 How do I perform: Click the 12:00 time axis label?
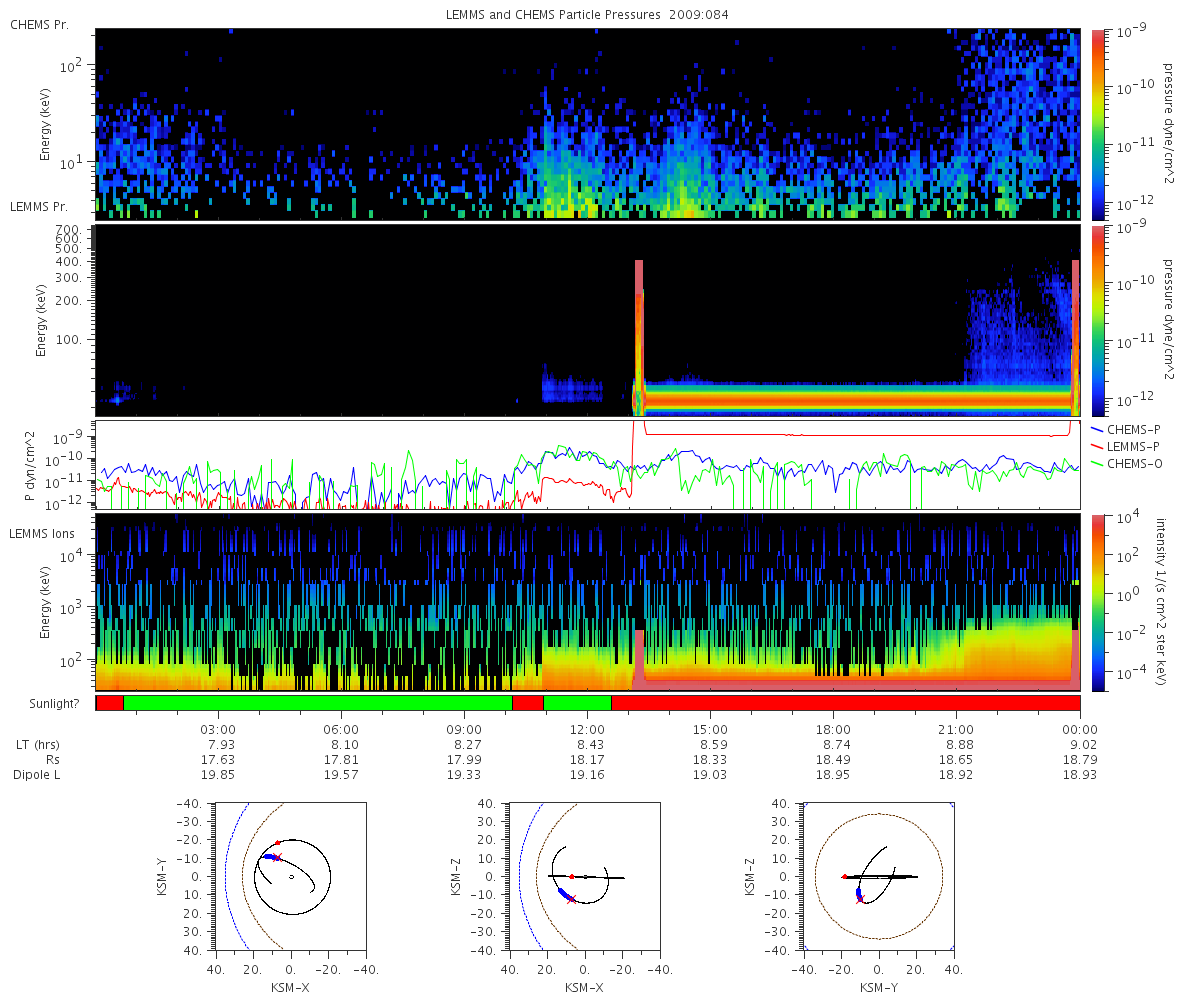[x=588, y=729]
